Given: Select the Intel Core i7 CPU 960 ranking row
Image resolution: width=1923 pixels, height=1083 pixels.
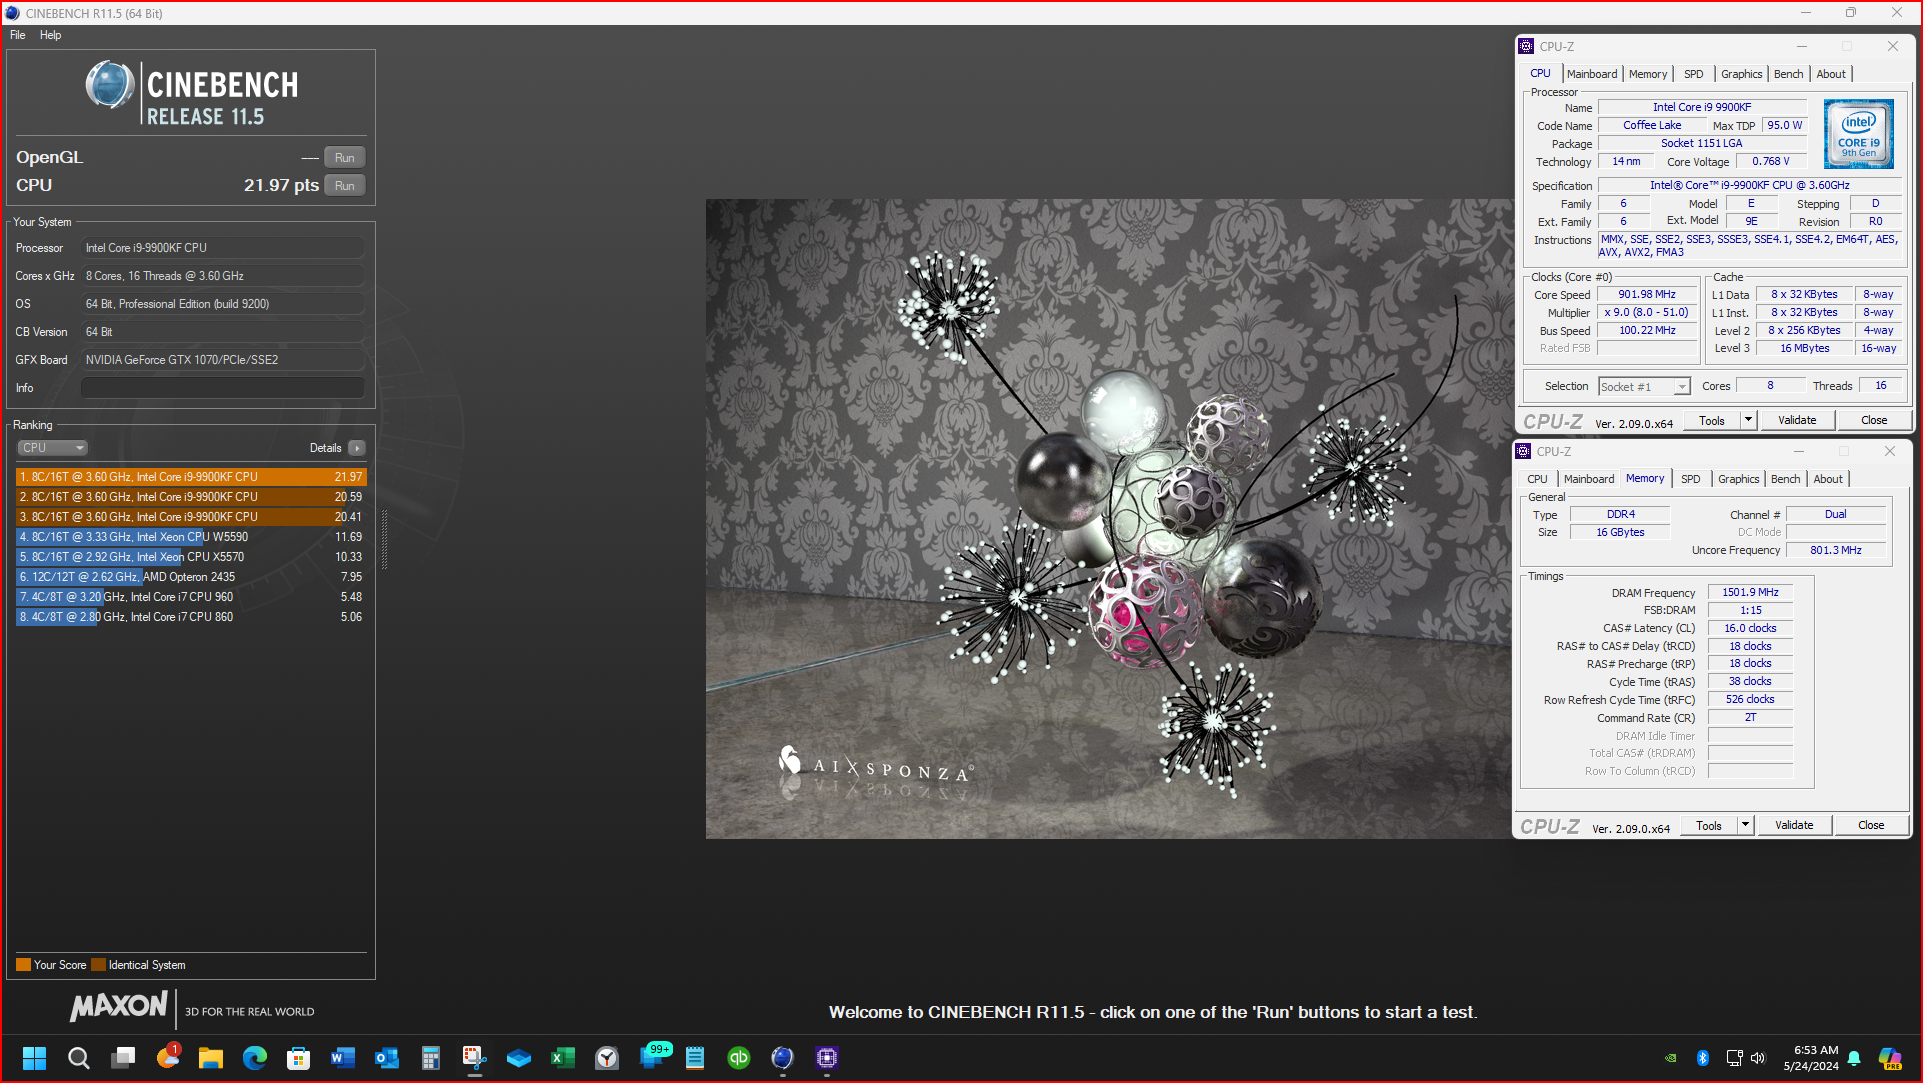Looking at the screenshot, I should [x=191, y=597].
